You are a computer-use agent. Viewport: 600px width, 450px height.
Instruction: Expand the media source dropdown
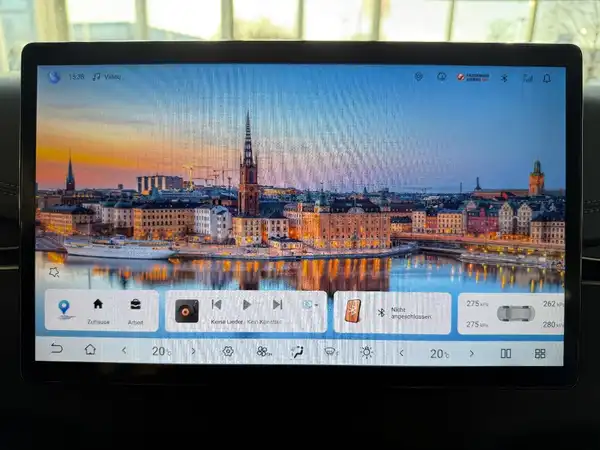point(310,304)
